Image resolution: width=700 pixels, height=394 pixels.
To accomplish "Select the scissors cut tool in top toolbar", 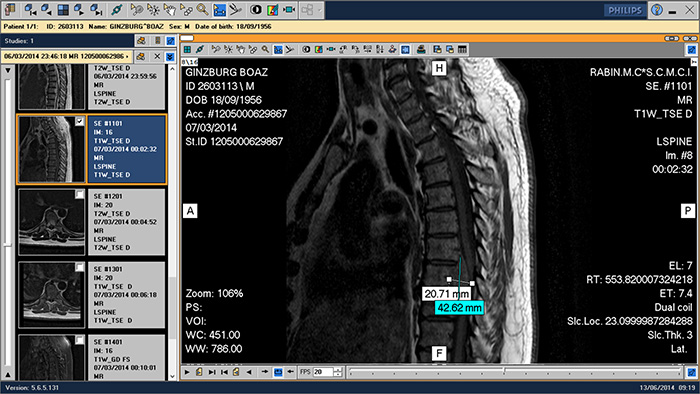I will tap(235, 9).
